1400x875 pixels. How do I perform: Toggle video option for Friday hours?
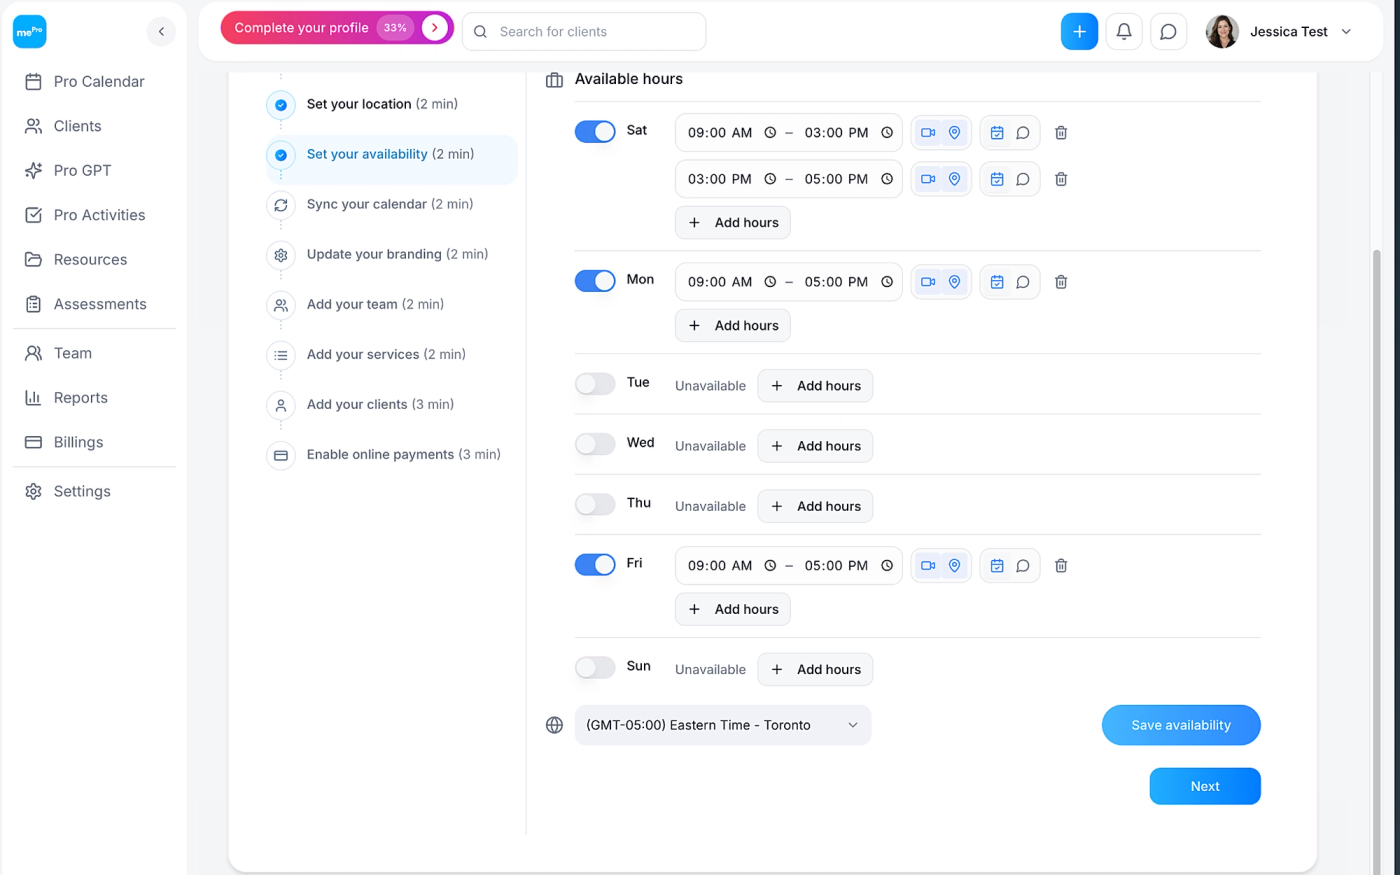pyautogui.click(x=928, y=565)
